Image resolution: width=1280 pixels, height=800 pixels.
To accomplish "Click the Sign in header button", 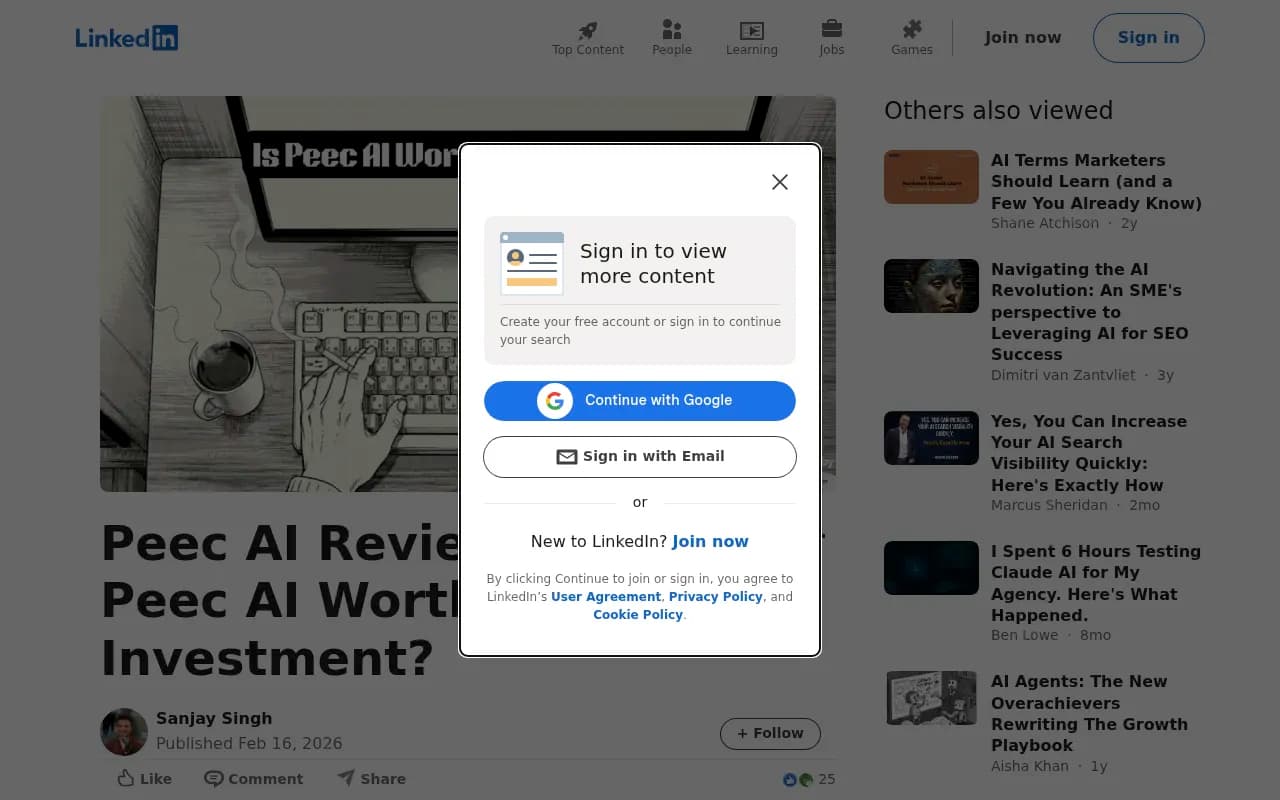I will 1149,38.
